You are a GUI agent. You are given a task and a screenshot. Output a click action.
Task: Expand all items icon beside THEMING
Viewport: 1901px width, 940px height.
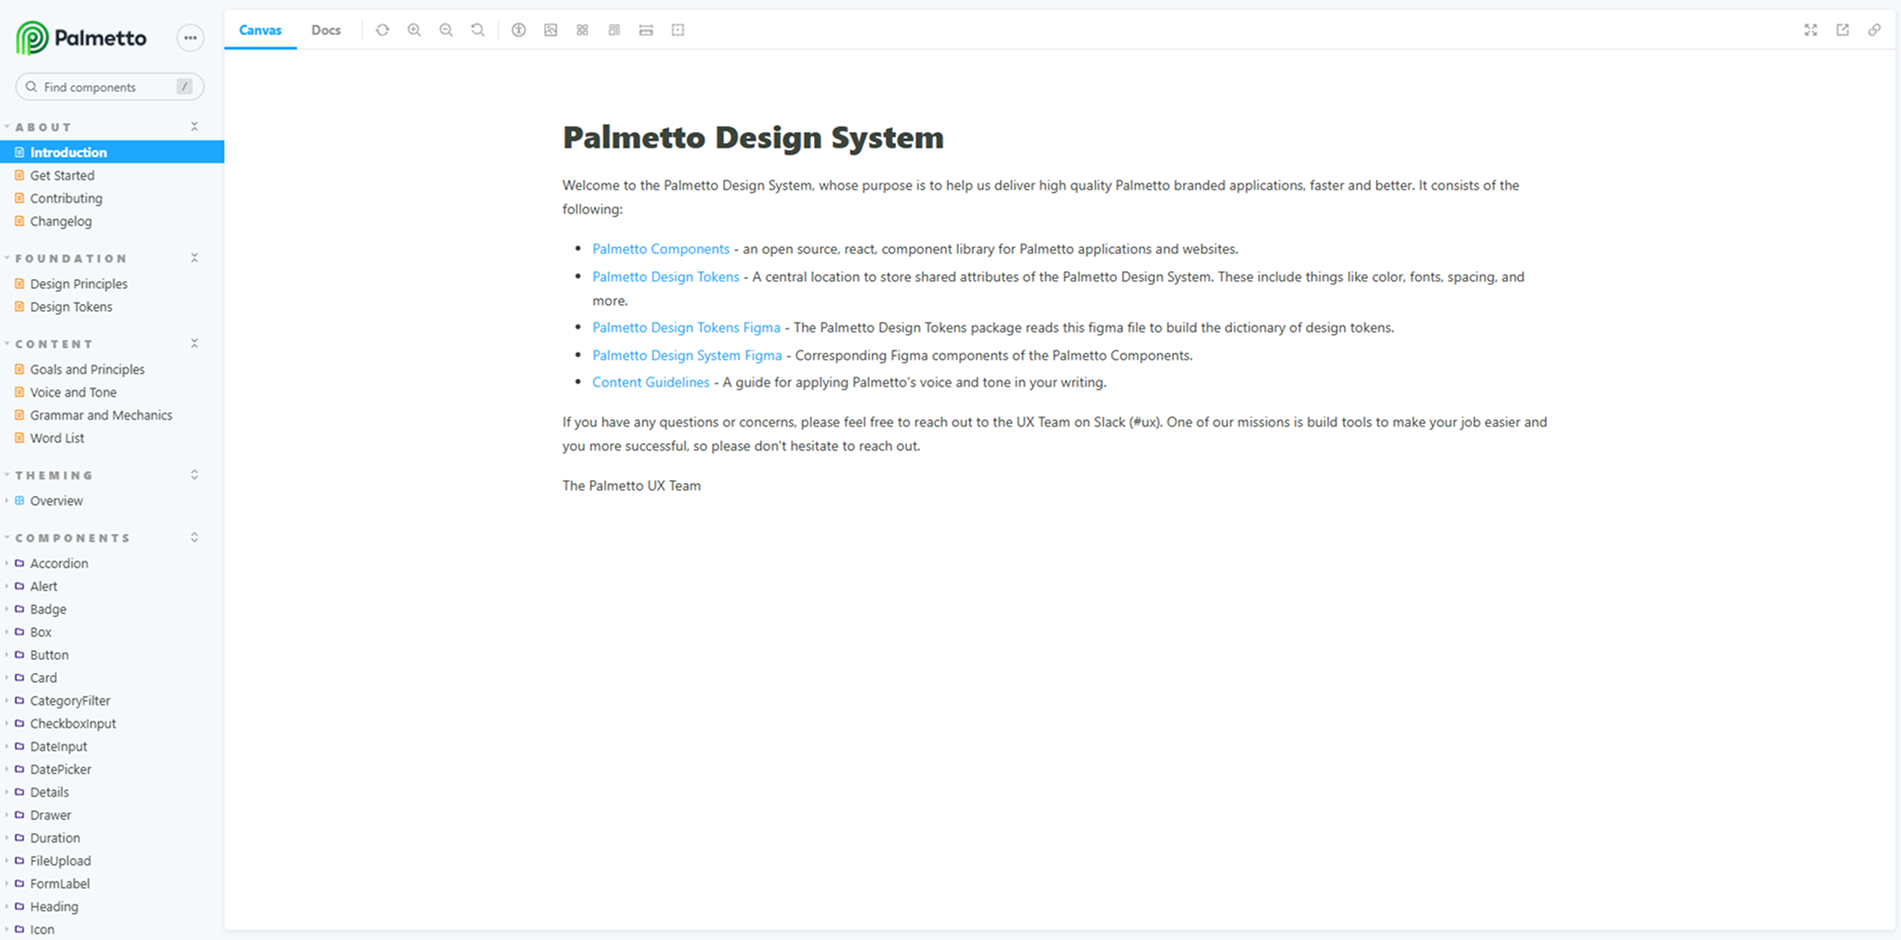(194, 475)
